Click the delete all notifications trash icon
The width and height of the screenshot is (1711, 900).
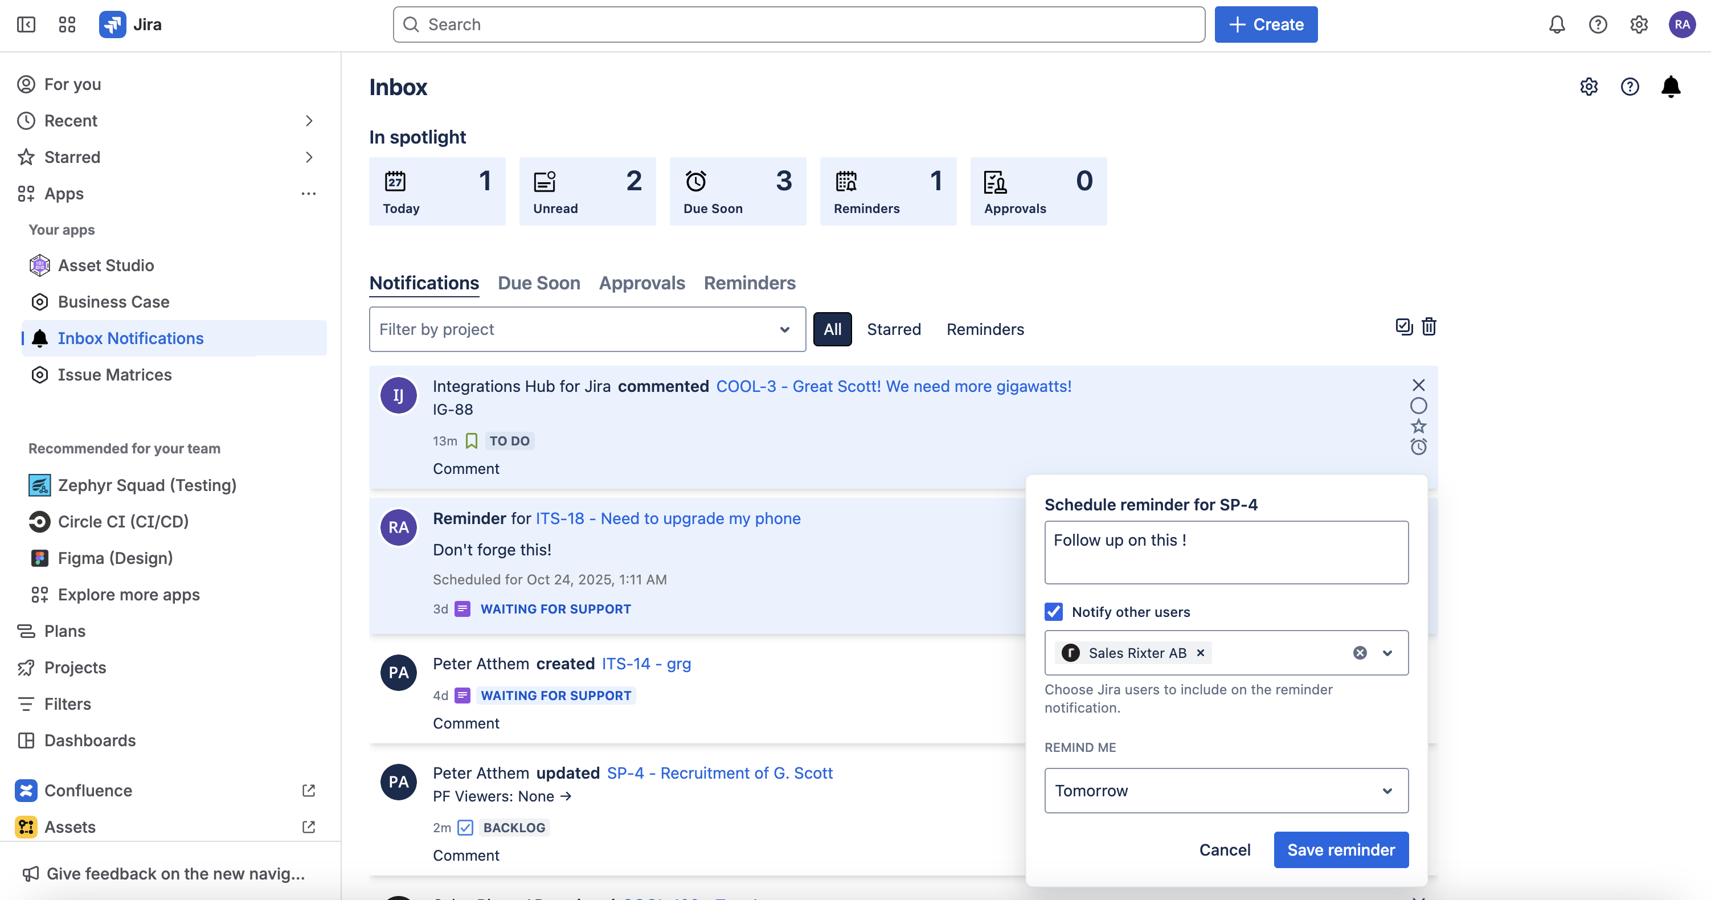click(x=1429, y=327)
